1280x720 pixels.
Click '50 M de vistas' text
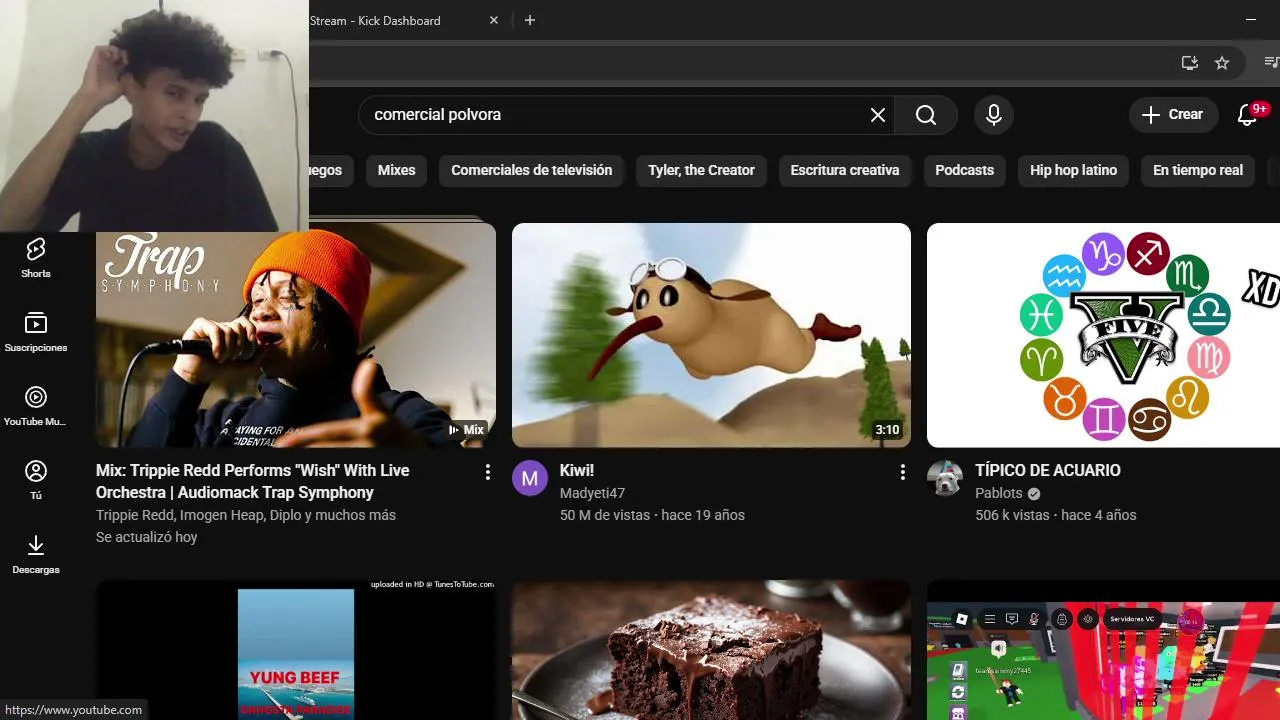point(606,515)
